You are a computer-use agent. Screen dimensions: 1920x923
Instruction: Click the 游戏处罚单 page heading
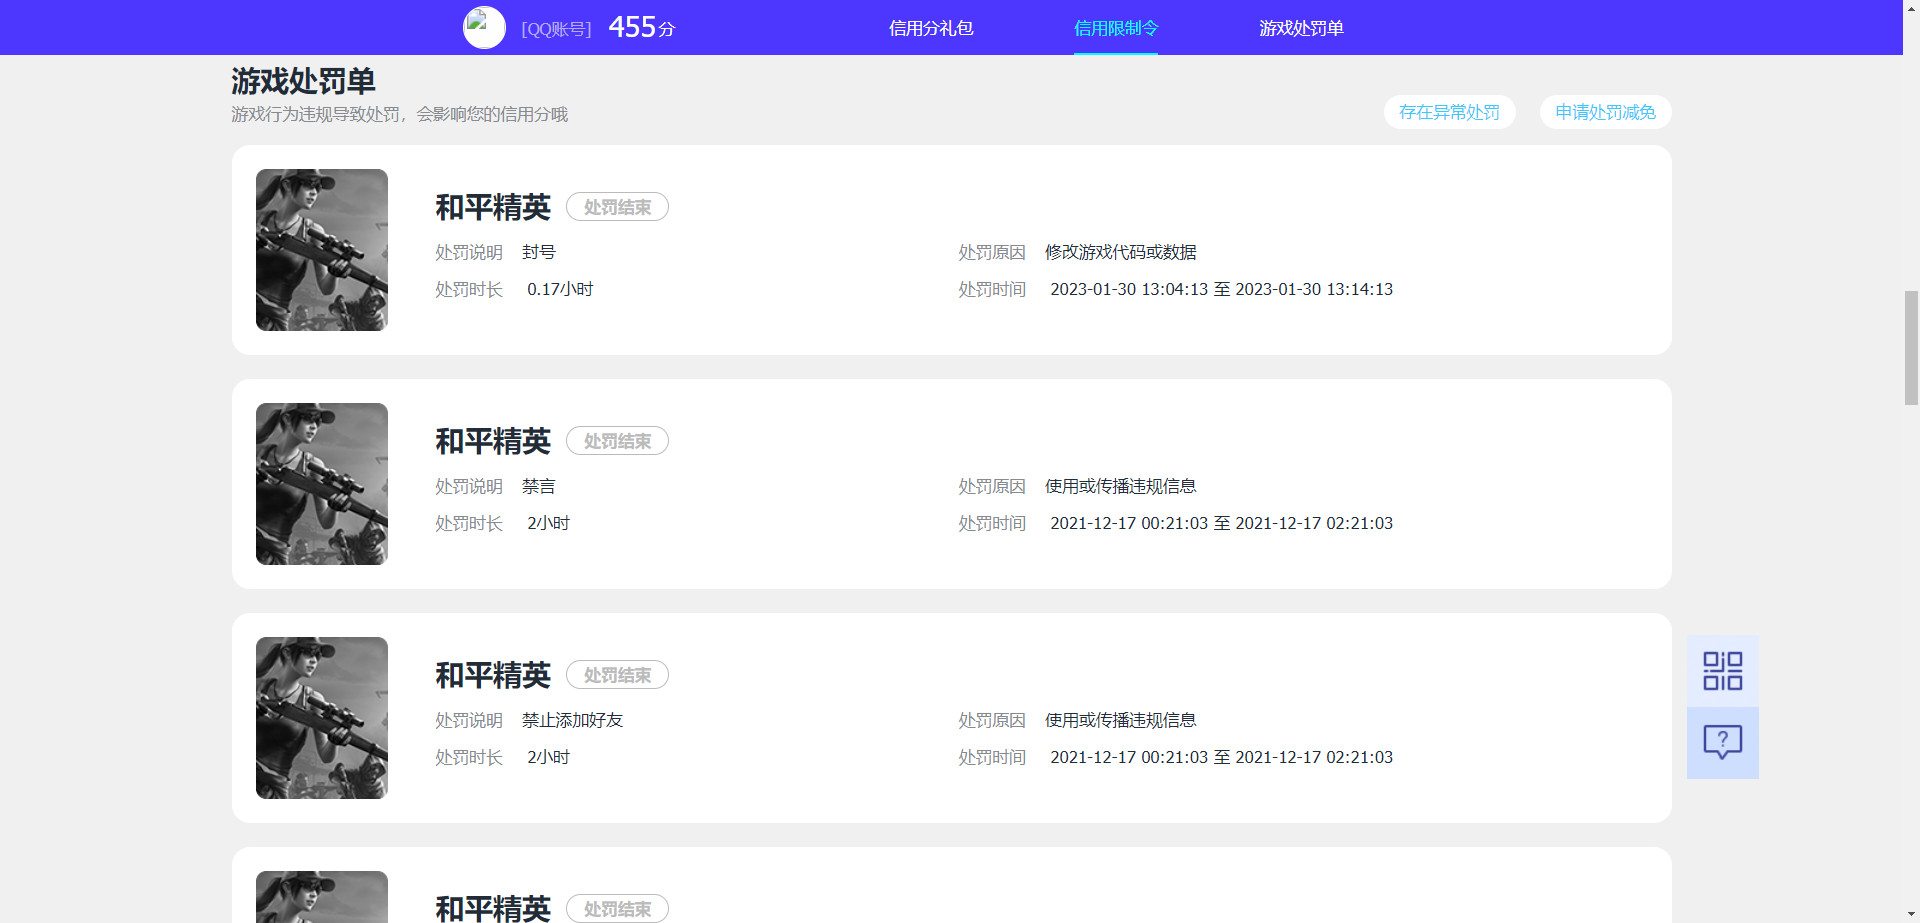pyautogui.click(x=303, y=81)
